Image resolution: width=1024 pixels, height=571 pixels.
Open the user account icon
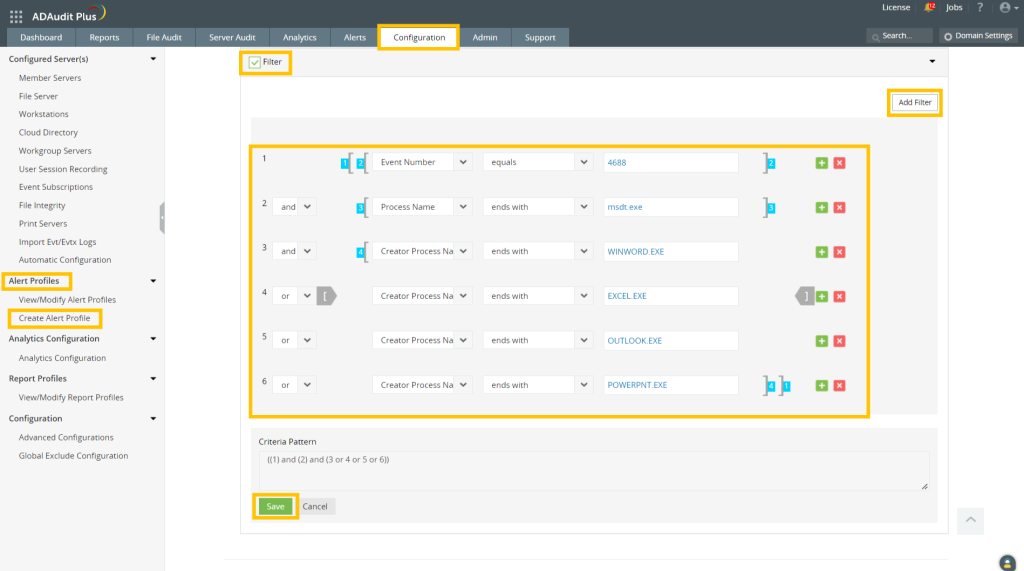(1005, 8)
